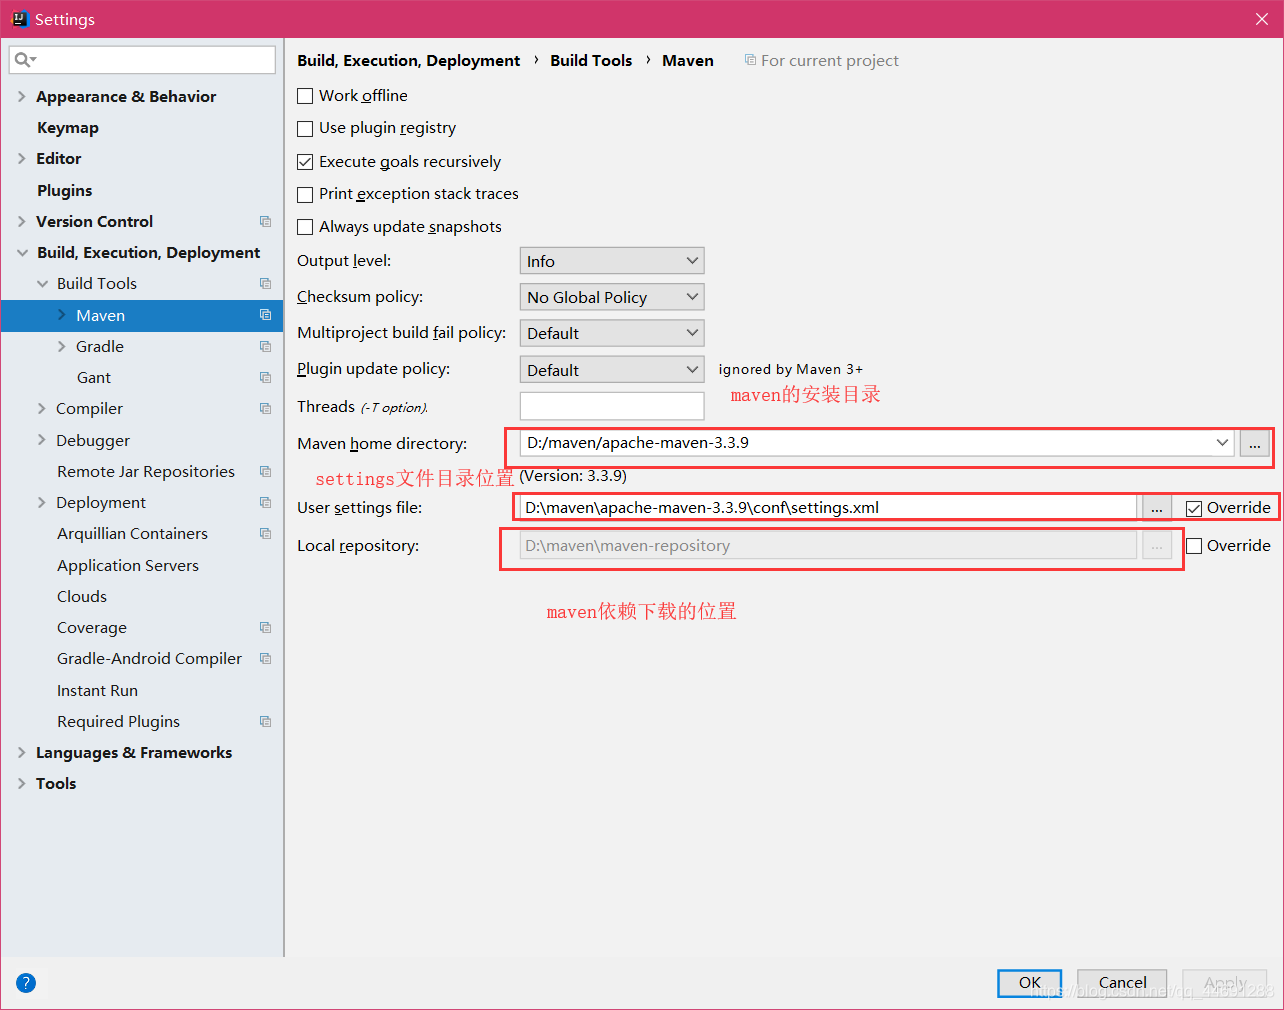
Task: Expand Appearance & Behavior section
Action: 22,96
